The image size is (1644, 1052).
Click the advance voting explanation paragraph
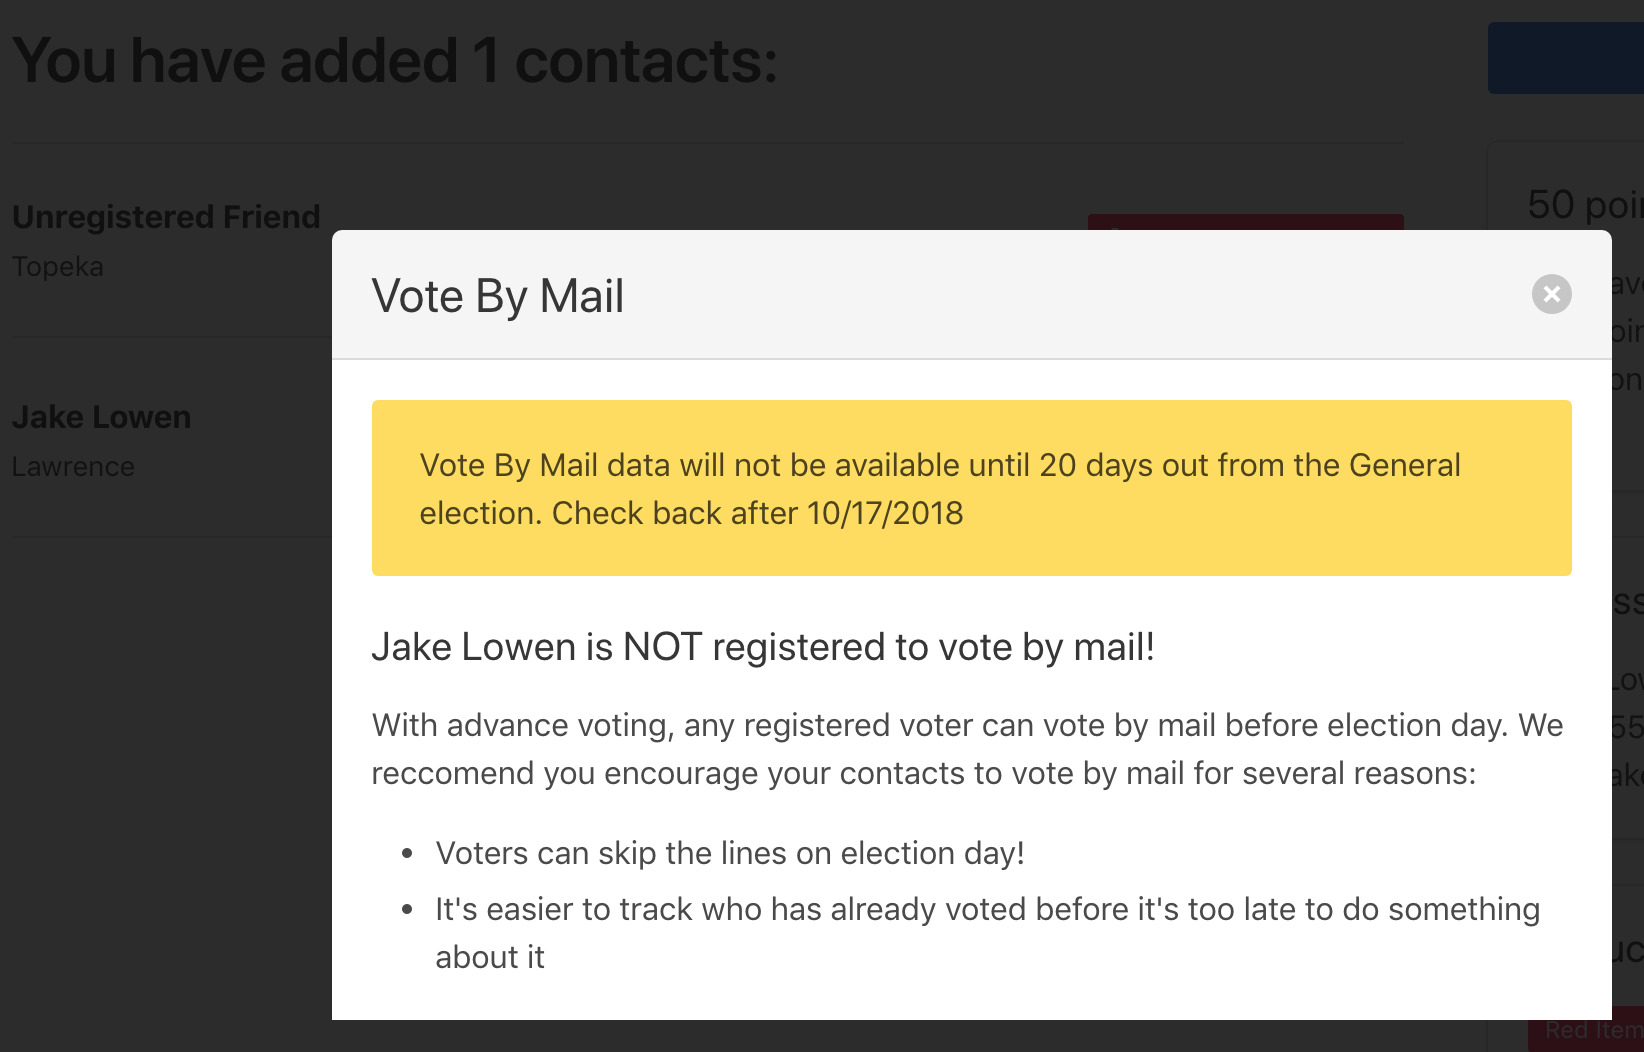967,749
